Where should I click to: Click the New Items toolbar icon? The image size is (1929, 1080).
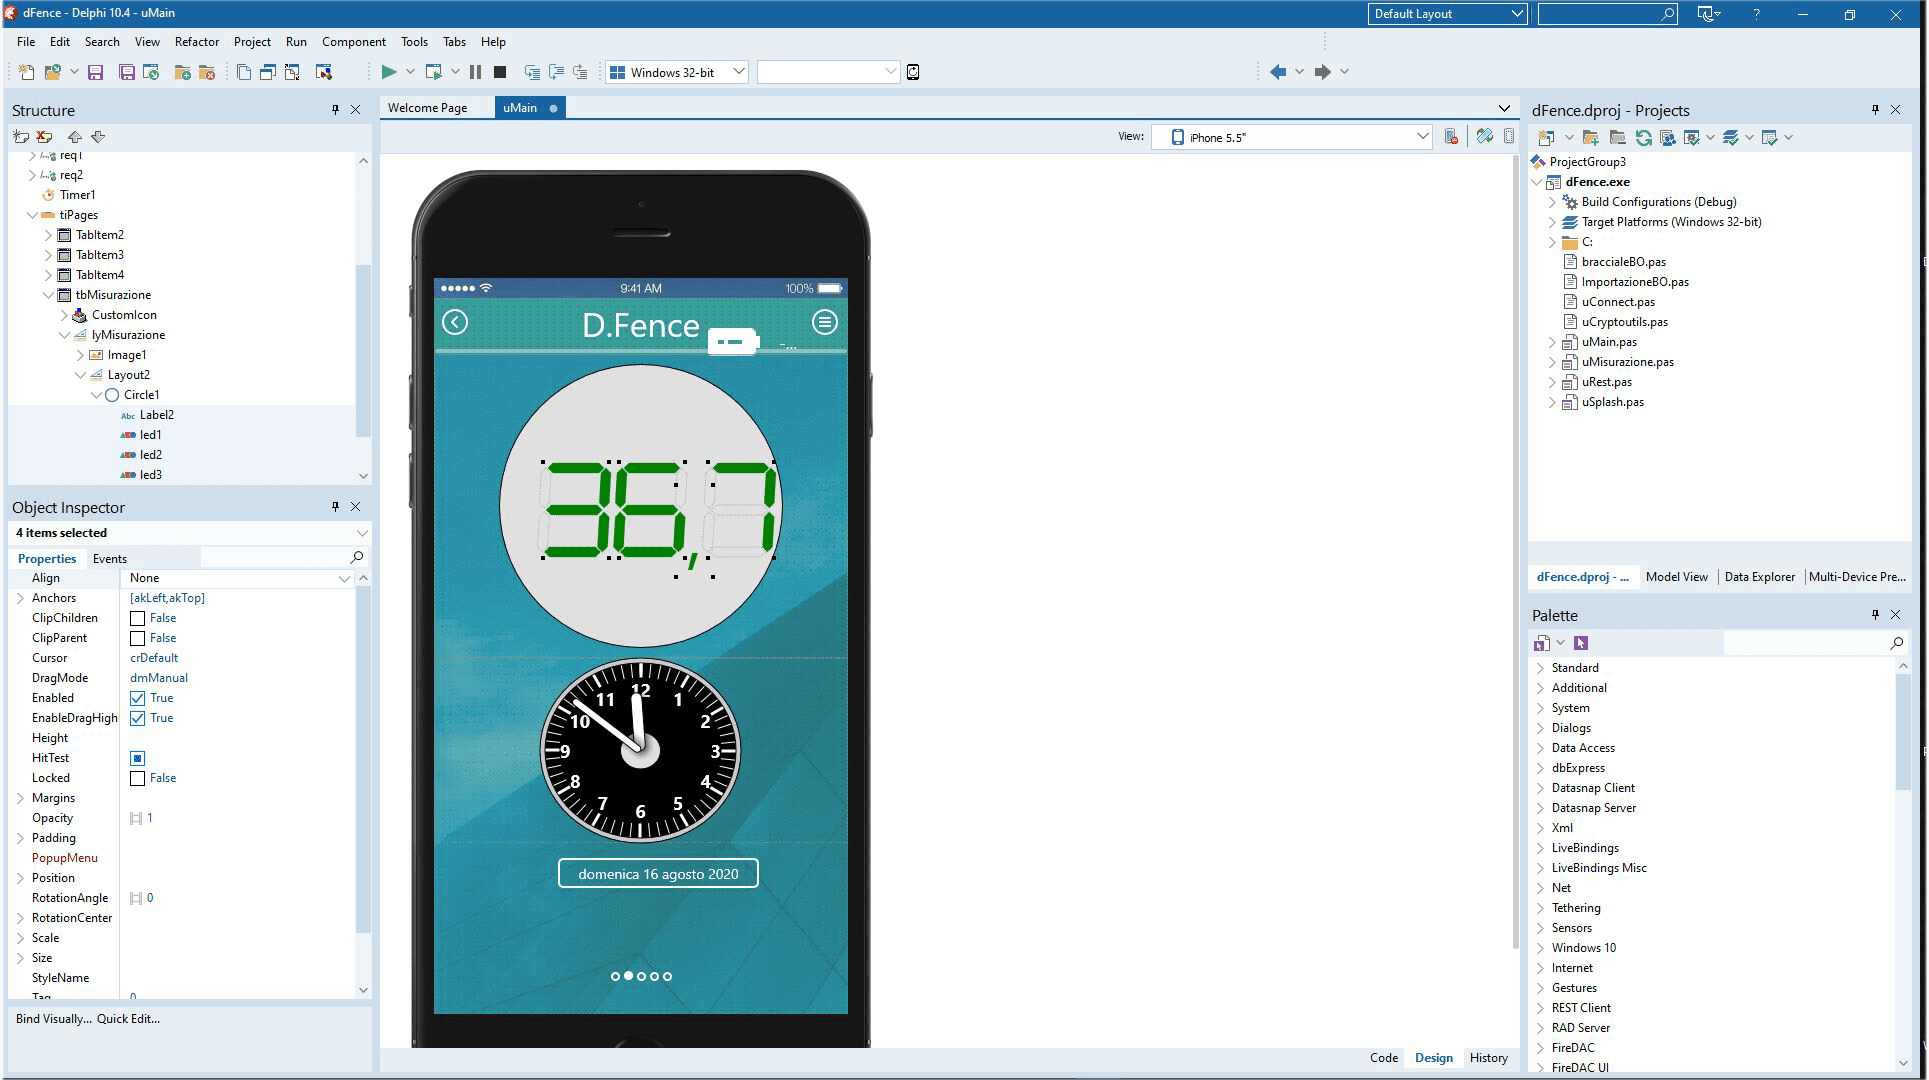coord(27,72)
